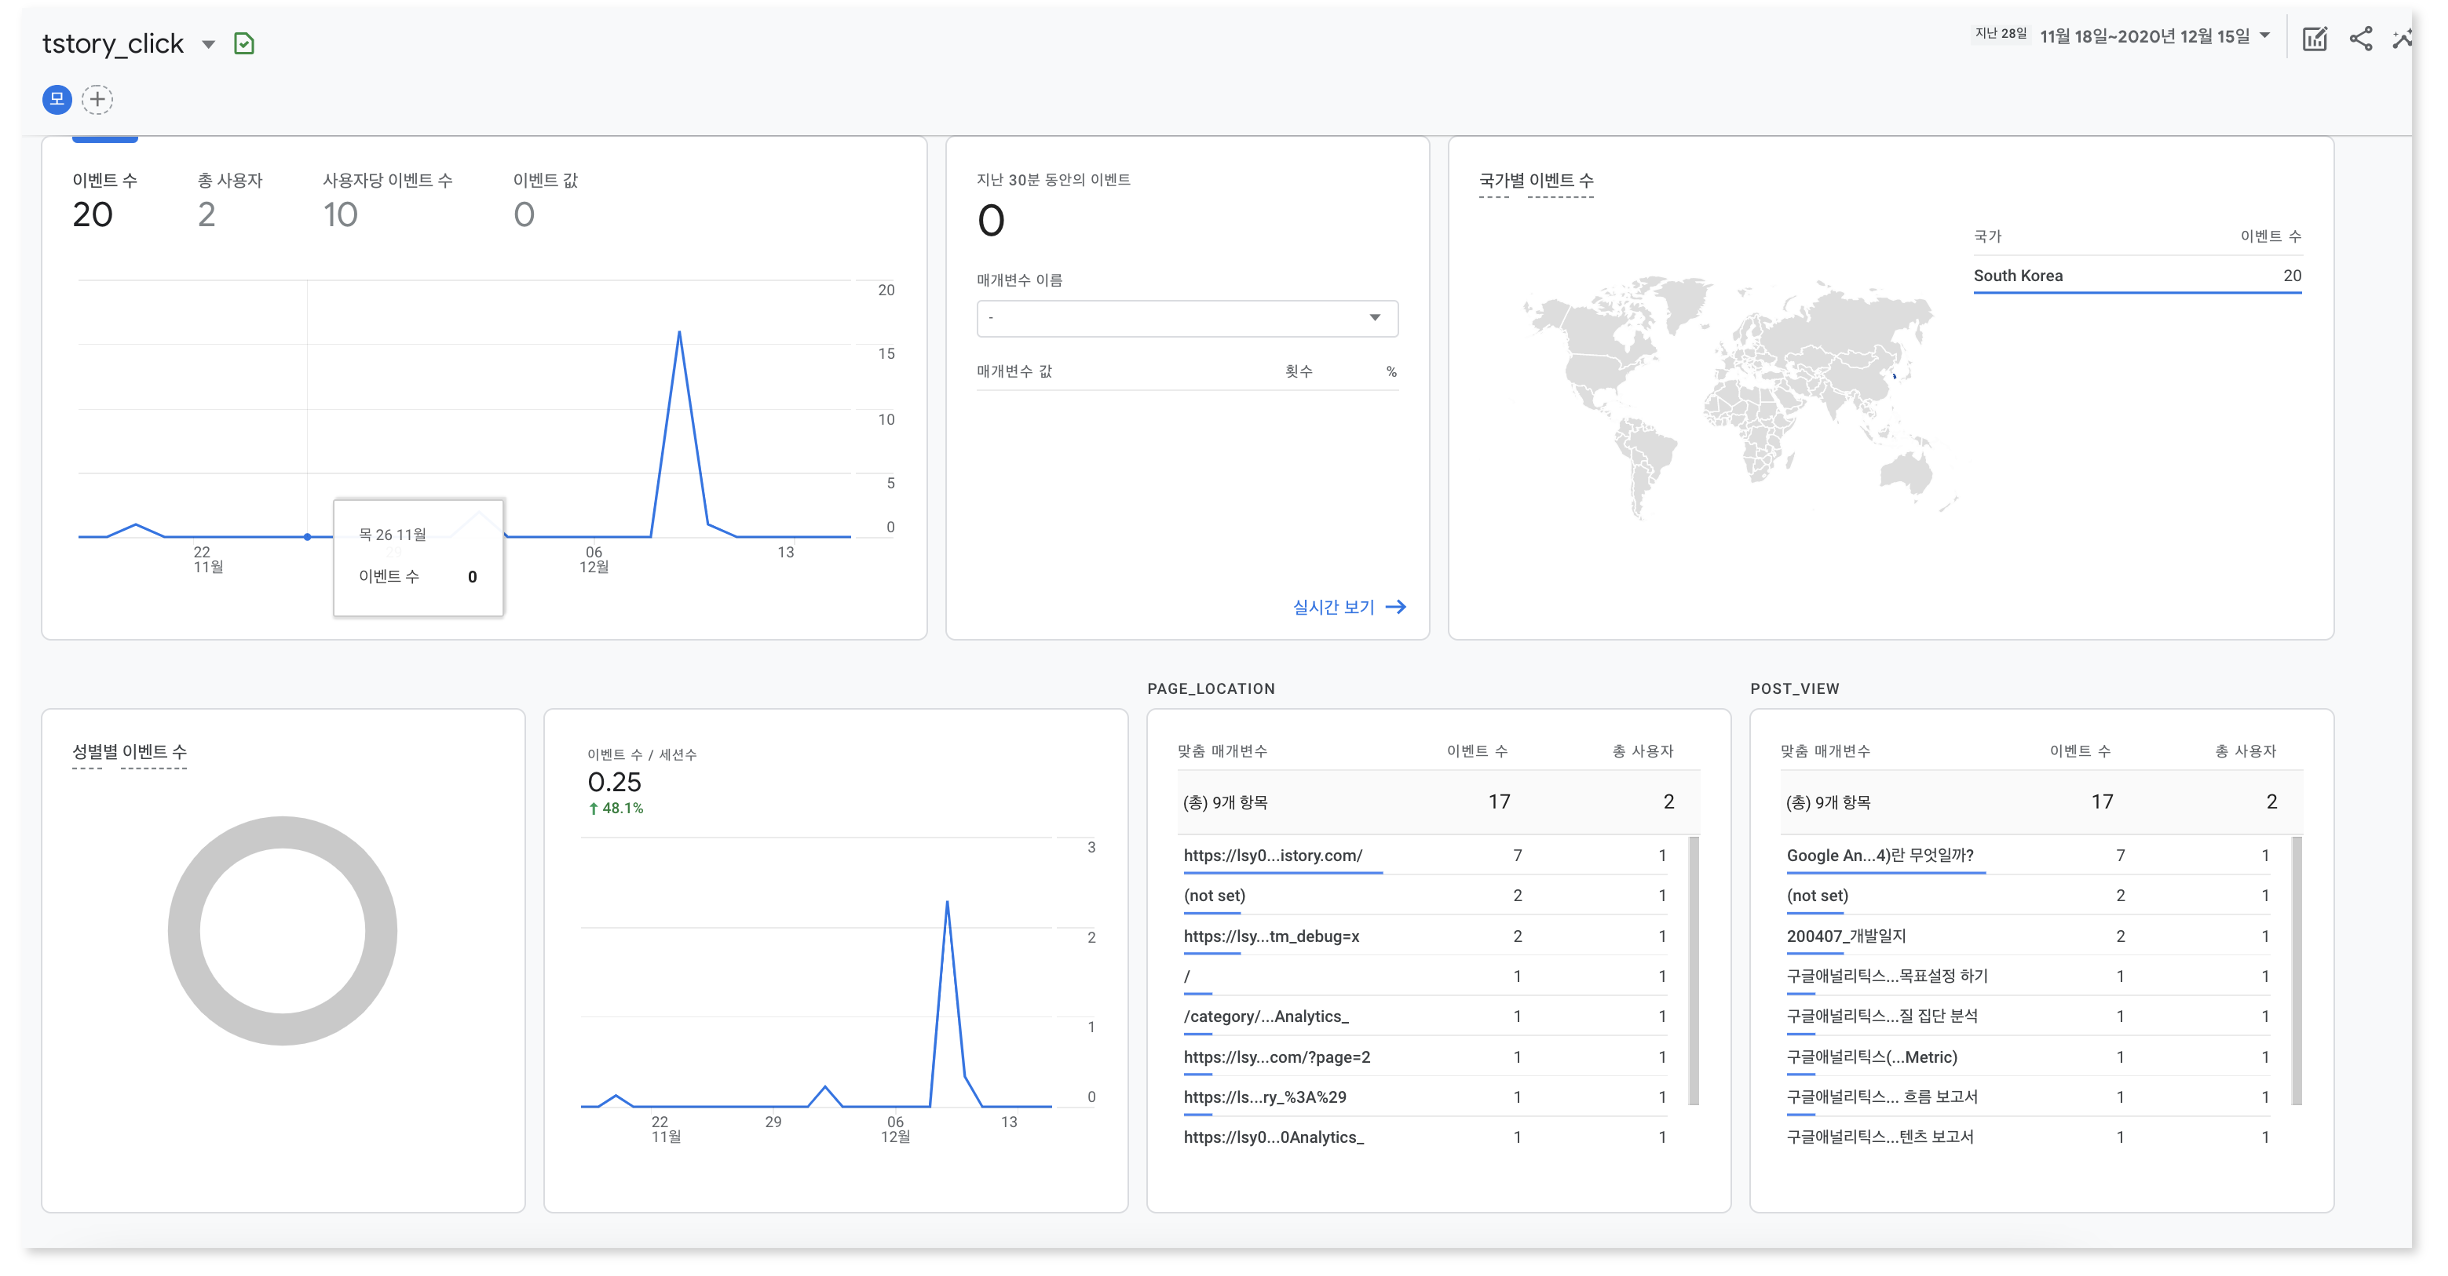Click the share report icon
The width and height of the screenshot is (2448, 1276).
[x=2360, y=39]
